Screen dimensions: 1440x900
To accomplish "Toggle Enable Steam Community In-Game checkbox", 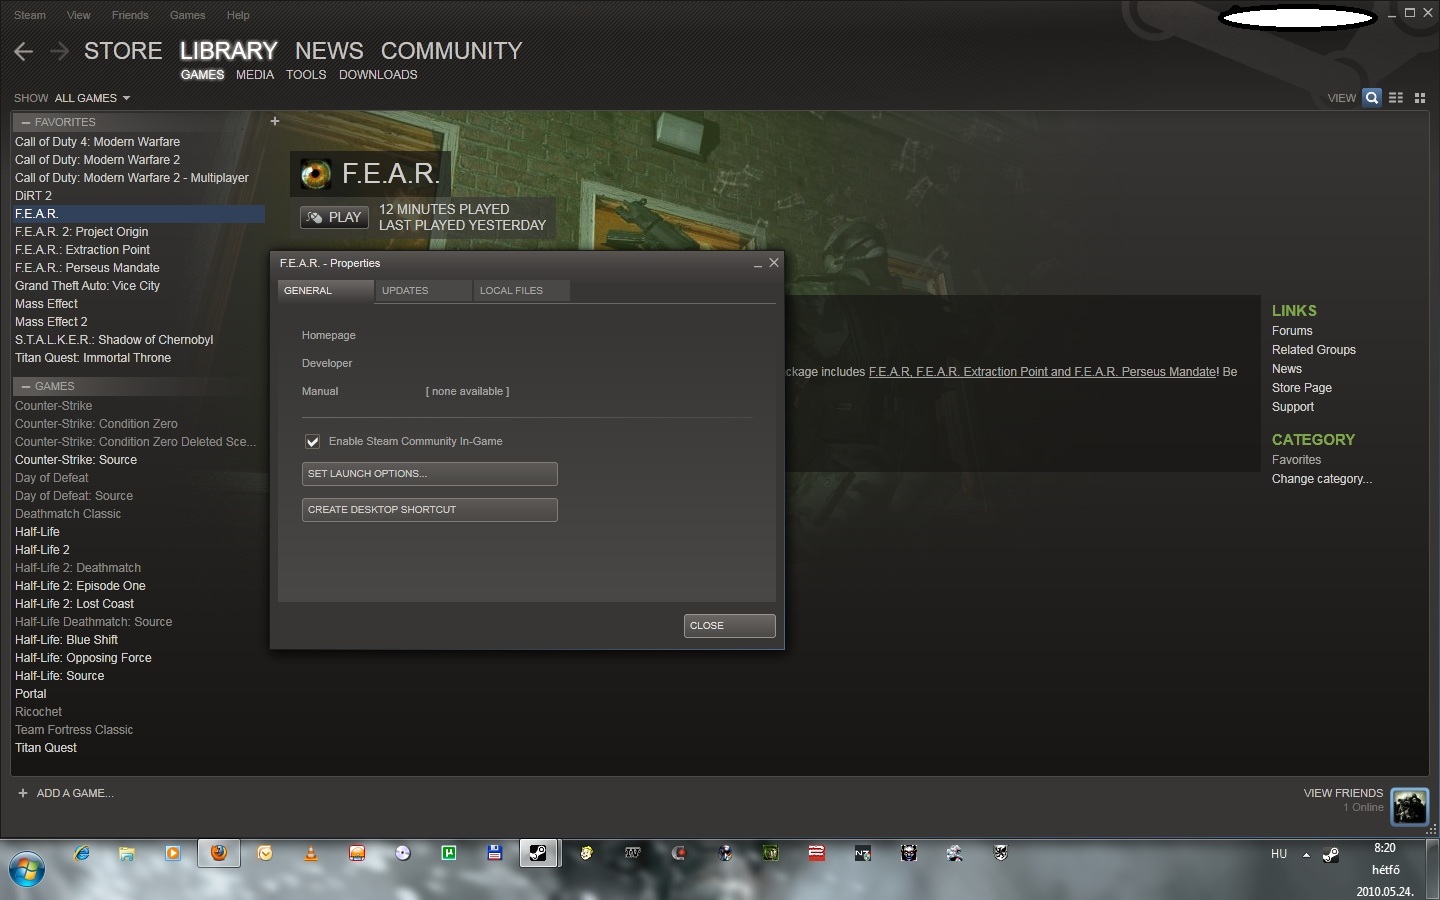I will tap(312, 441).
